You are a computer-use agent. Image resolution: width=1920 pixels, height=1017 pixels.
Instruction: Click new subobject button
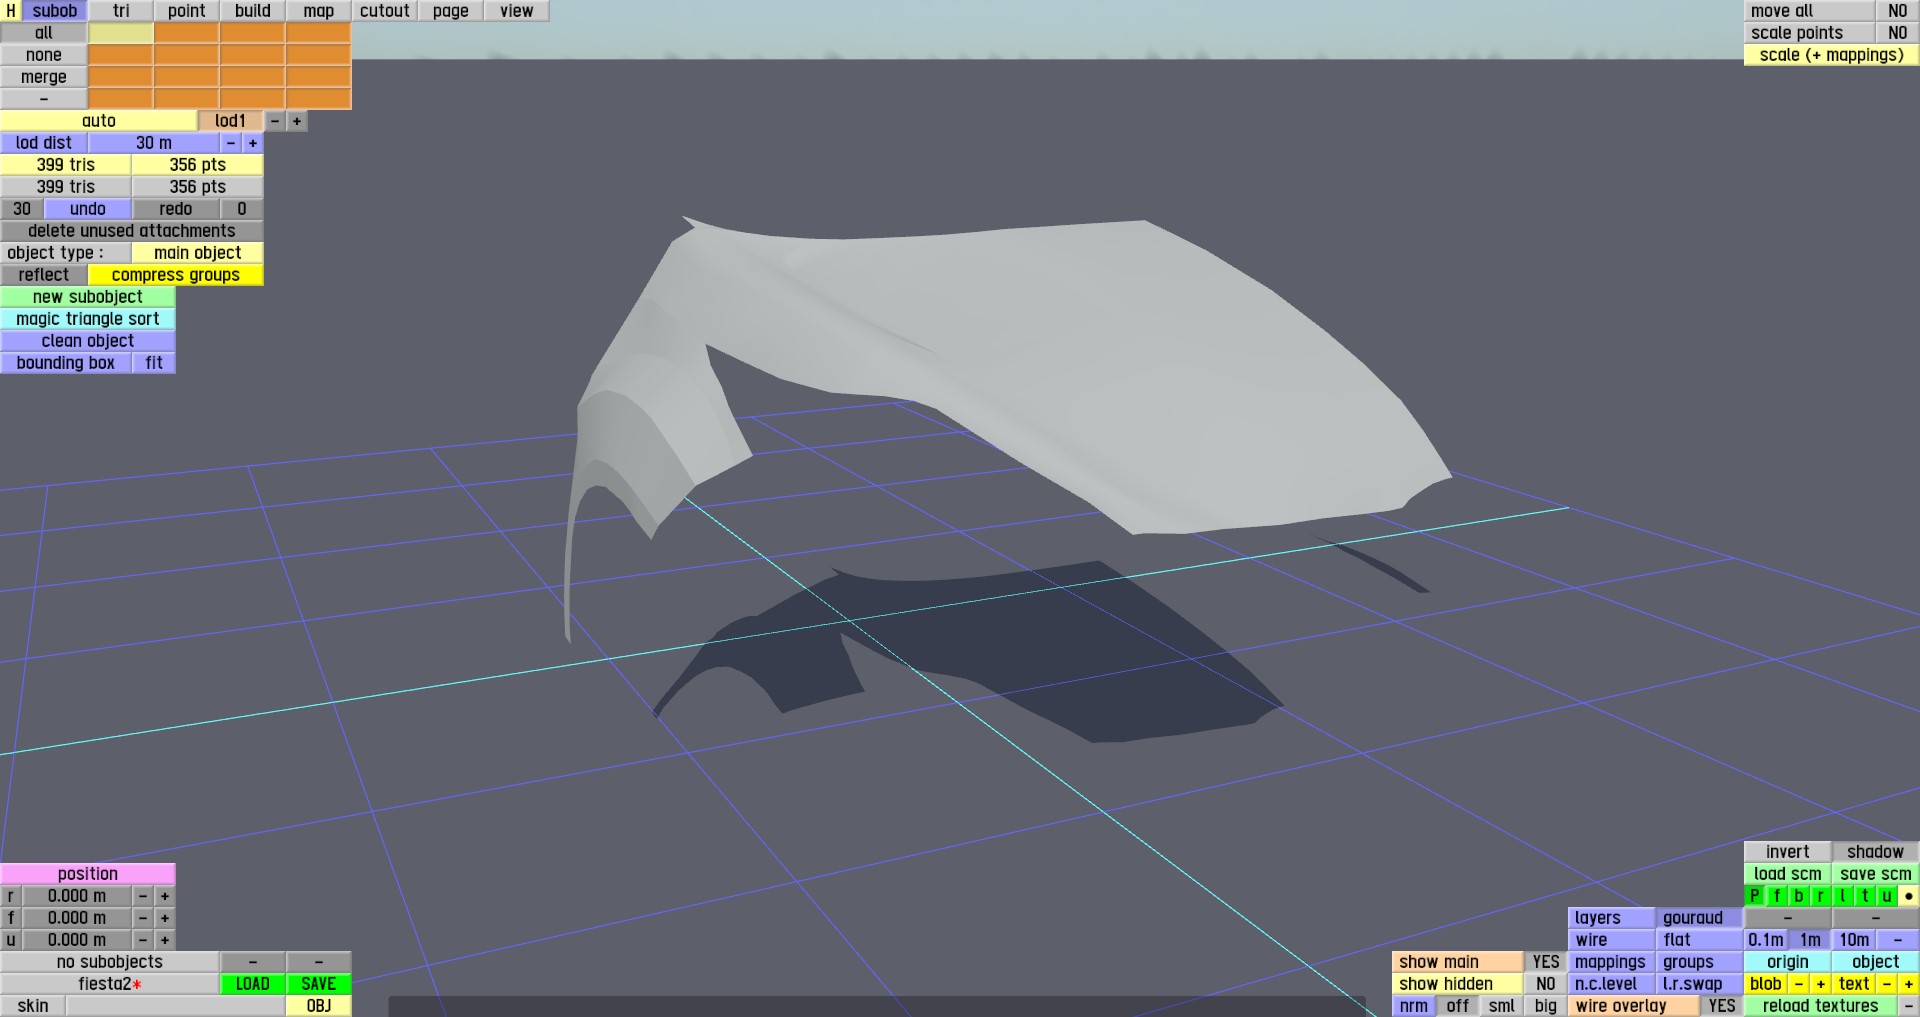(88, 297)
